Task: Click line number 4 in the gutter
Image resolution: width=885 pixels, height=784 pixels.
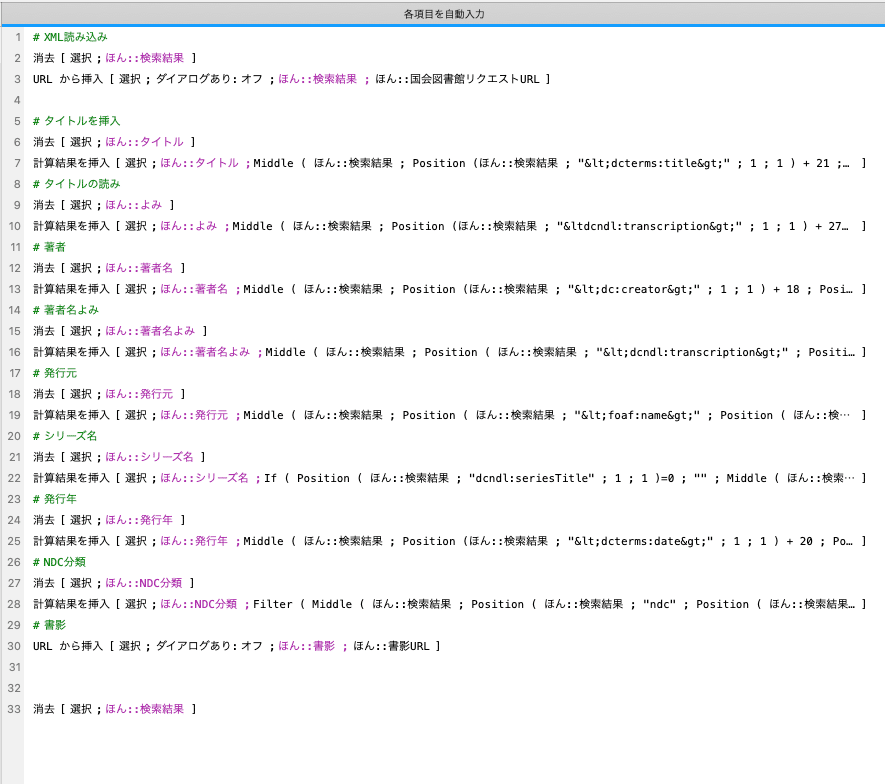Action: tap(17, 100)
